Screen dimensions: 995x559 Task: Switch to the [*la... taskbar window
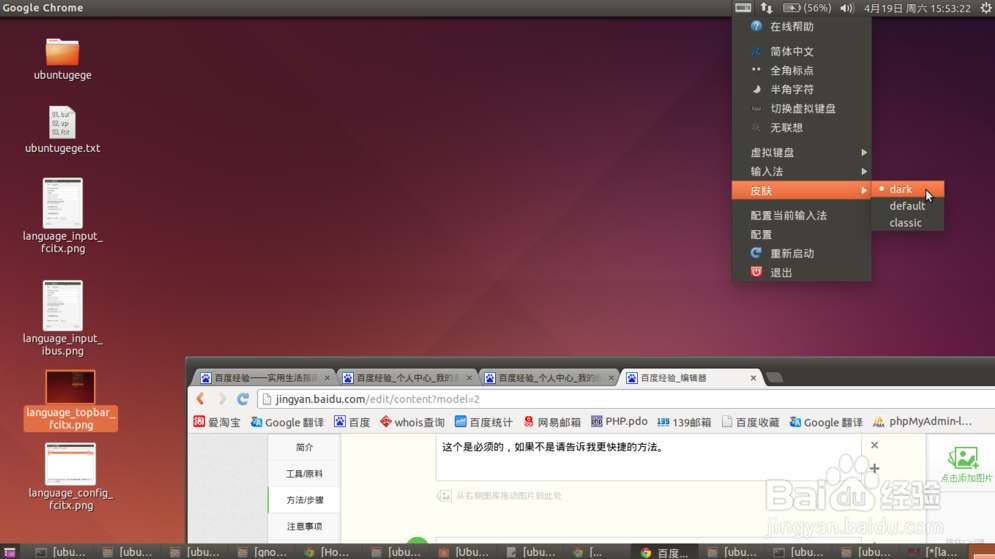(x=933, y=552)
